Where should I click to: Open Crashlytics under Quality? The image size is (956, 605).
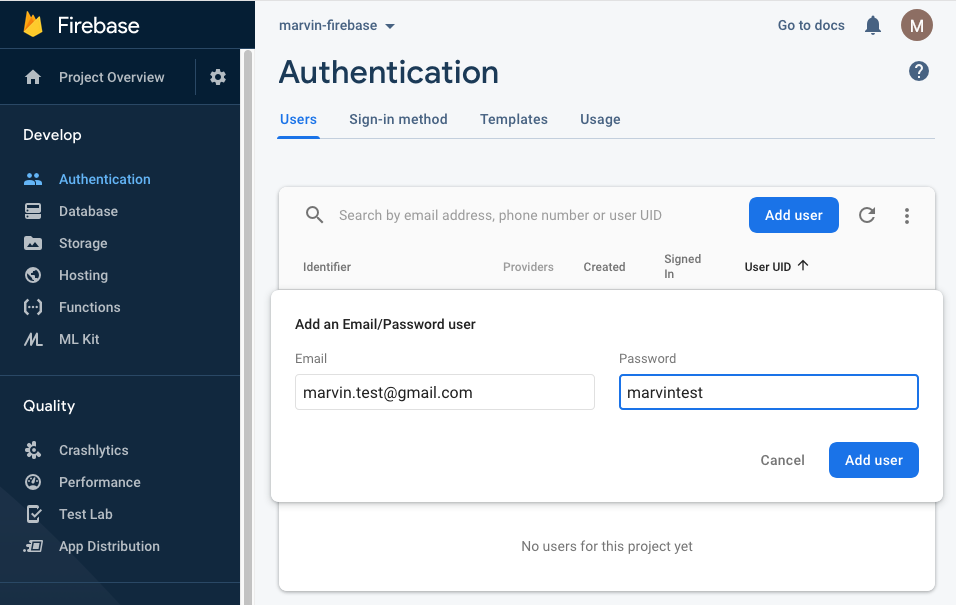pyautogui.click(x=91, y=450)
